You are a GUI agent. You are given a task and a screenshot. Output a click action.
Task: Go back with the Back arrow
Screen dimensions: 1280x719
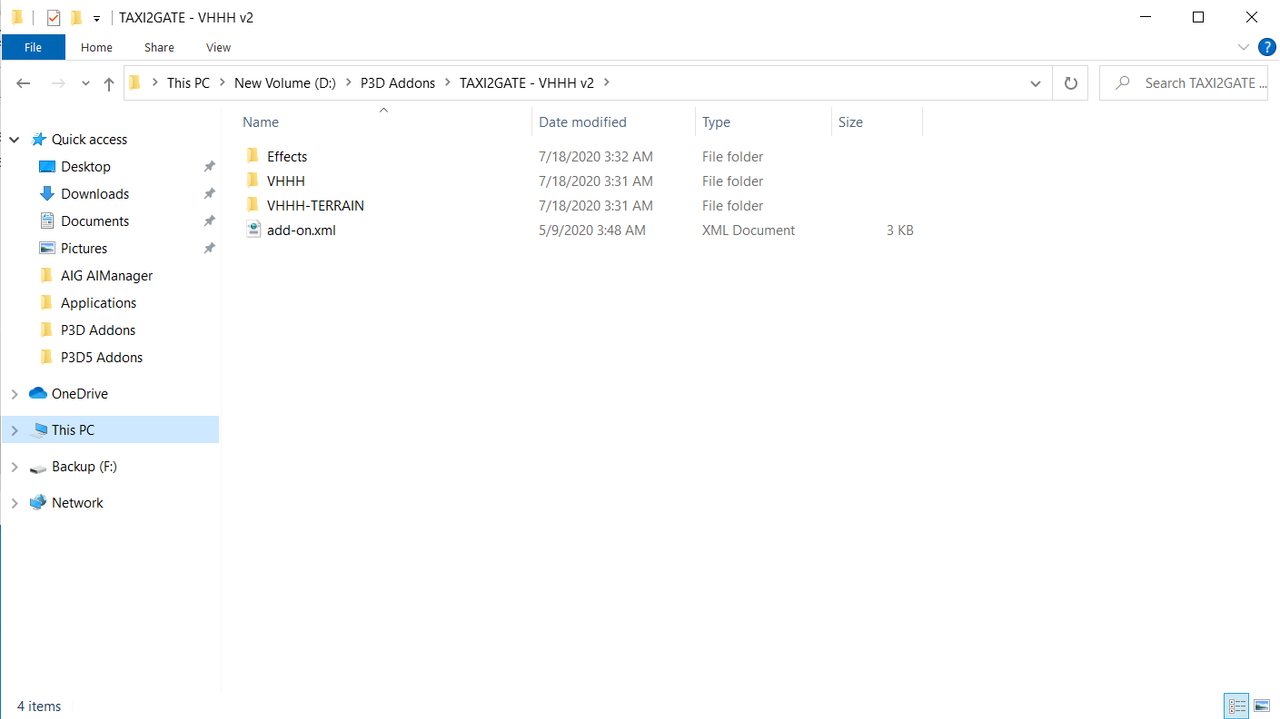[24, 83]
